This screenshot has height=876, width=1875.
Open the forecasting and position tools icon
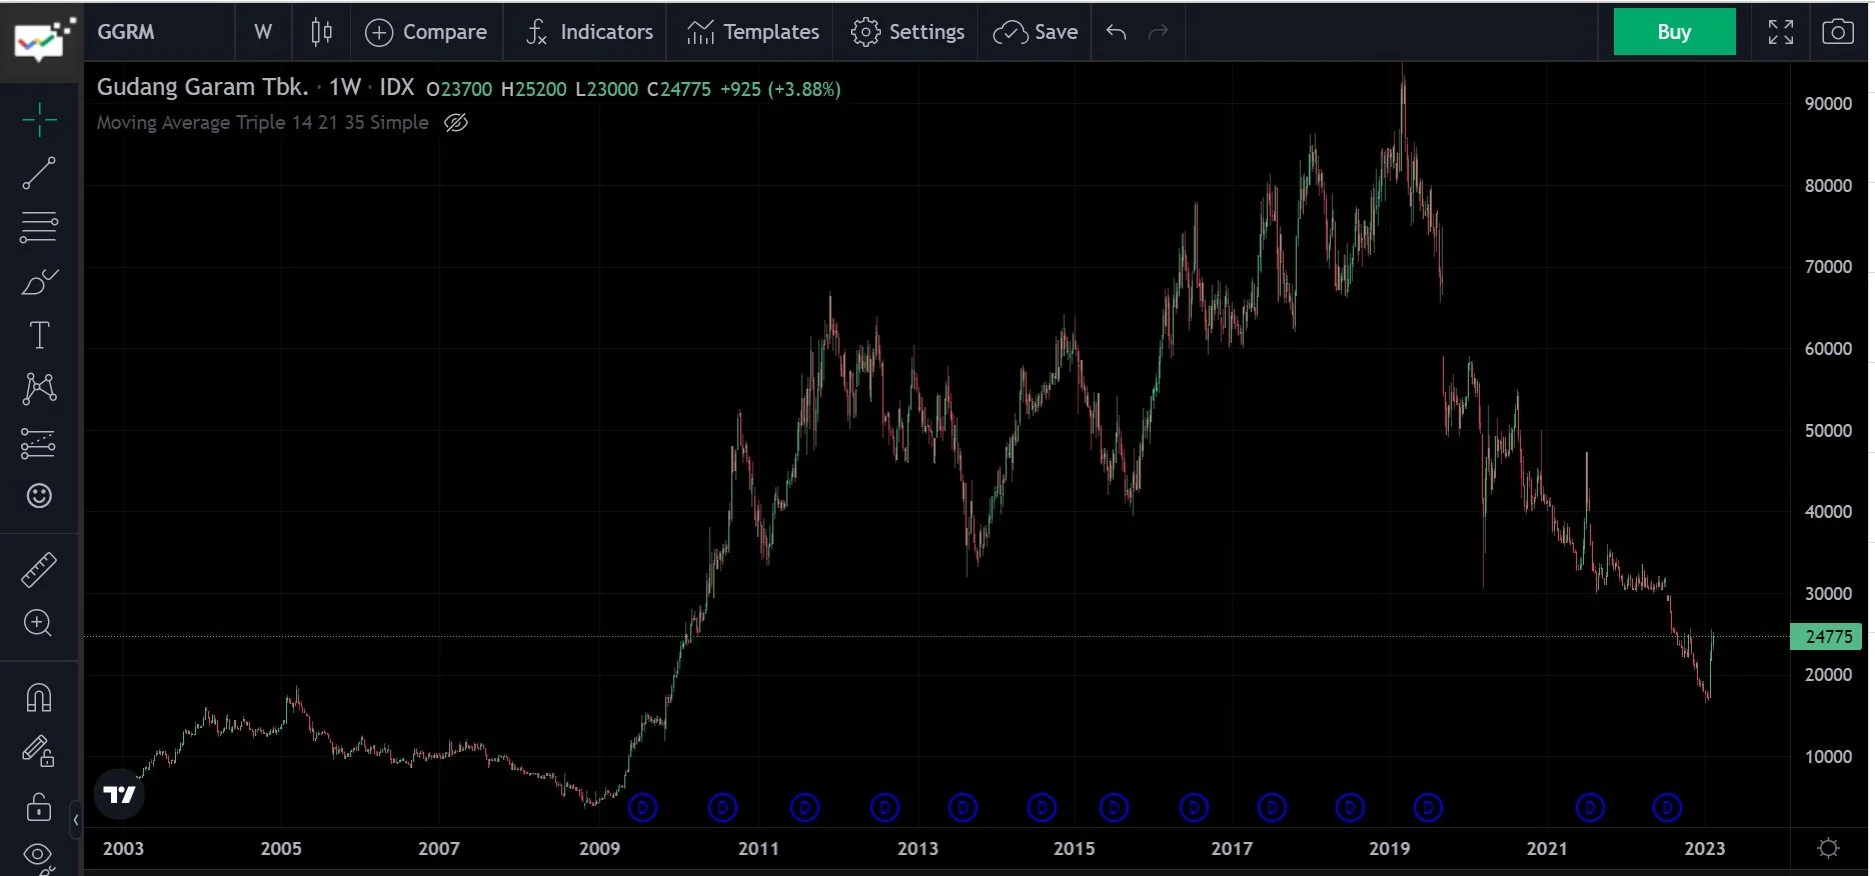click(39, 442)
